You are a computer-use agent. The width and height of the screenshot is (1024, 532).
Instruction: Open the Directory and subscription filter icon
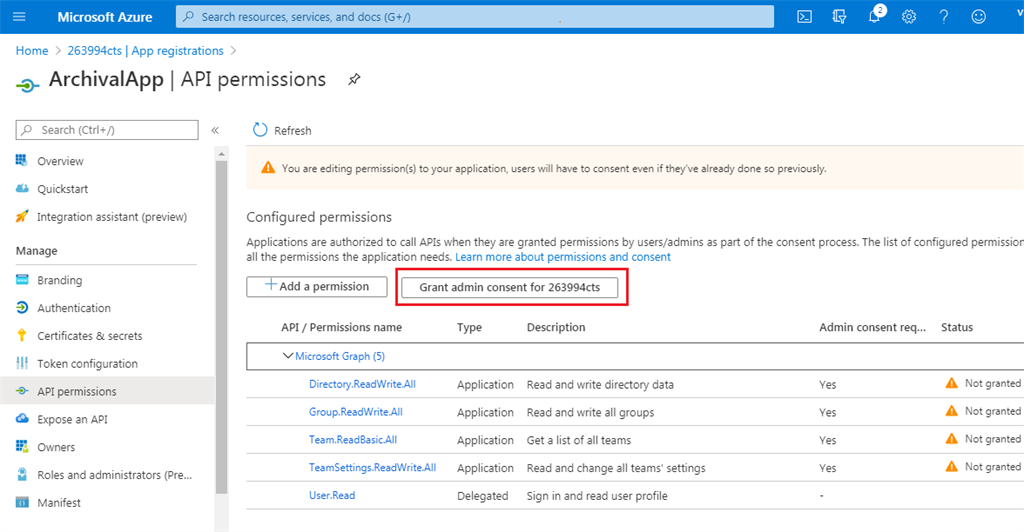tap(839, 17)
